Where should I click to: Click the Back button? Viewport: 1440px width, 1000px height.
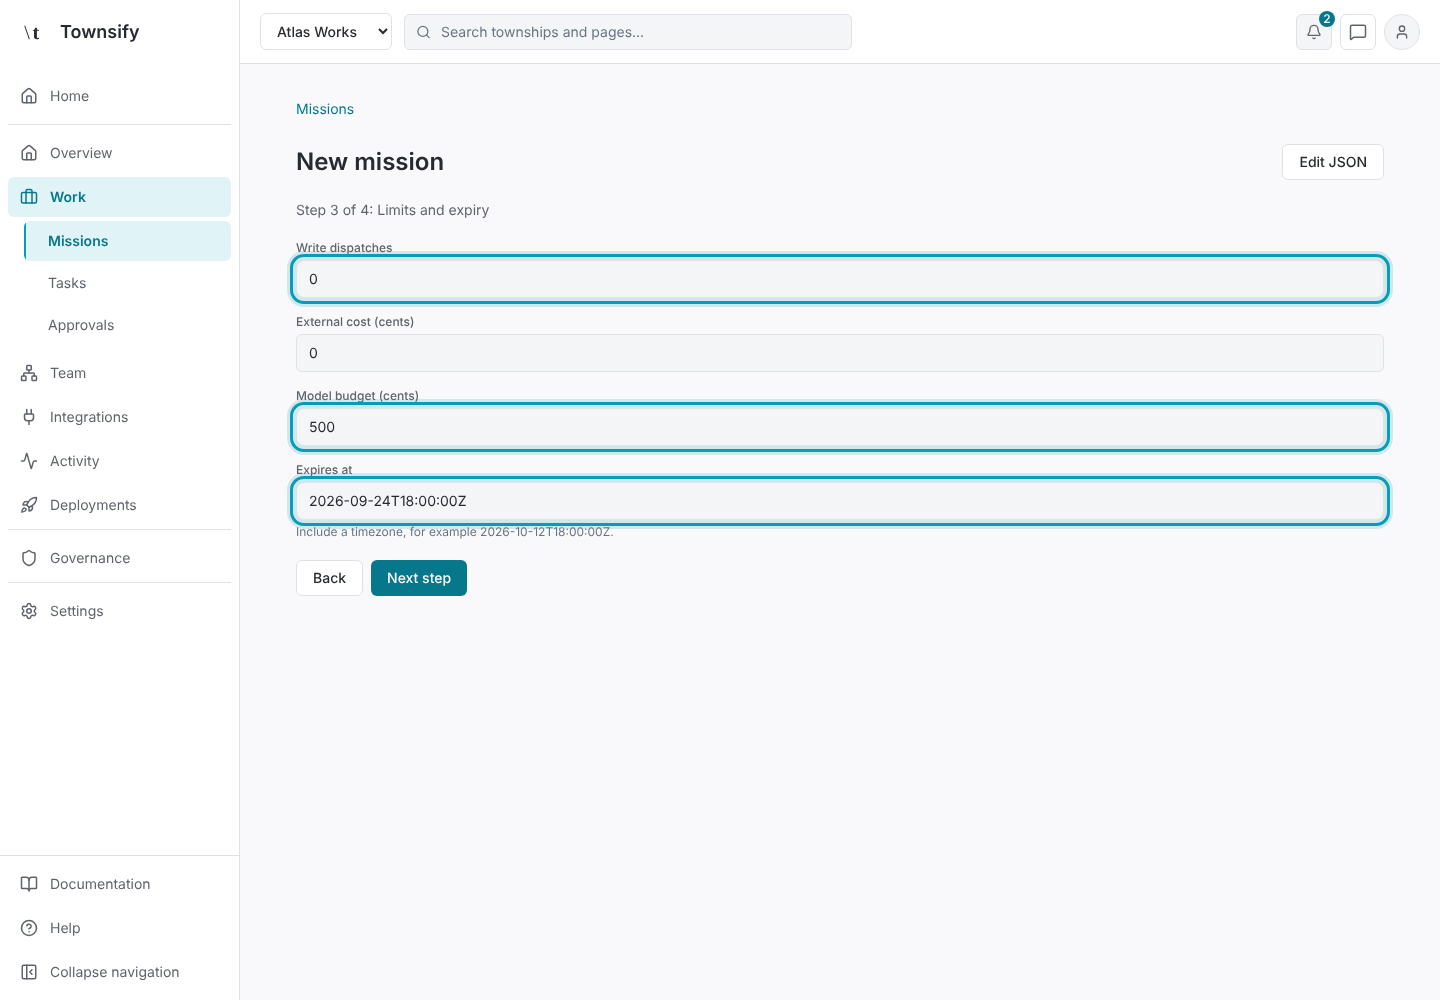[x=329, y=578]
